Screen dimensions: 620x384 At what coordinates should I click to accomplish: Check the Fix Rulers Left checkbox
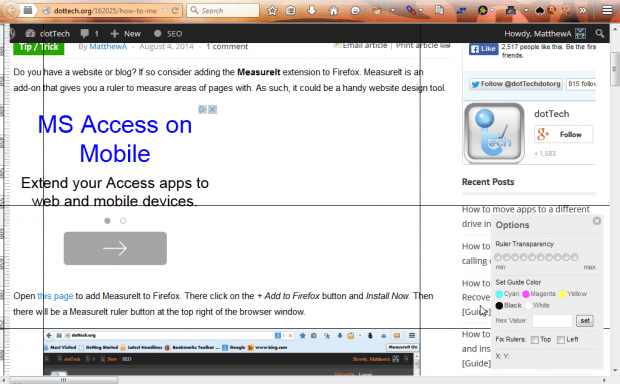[561, 340]
